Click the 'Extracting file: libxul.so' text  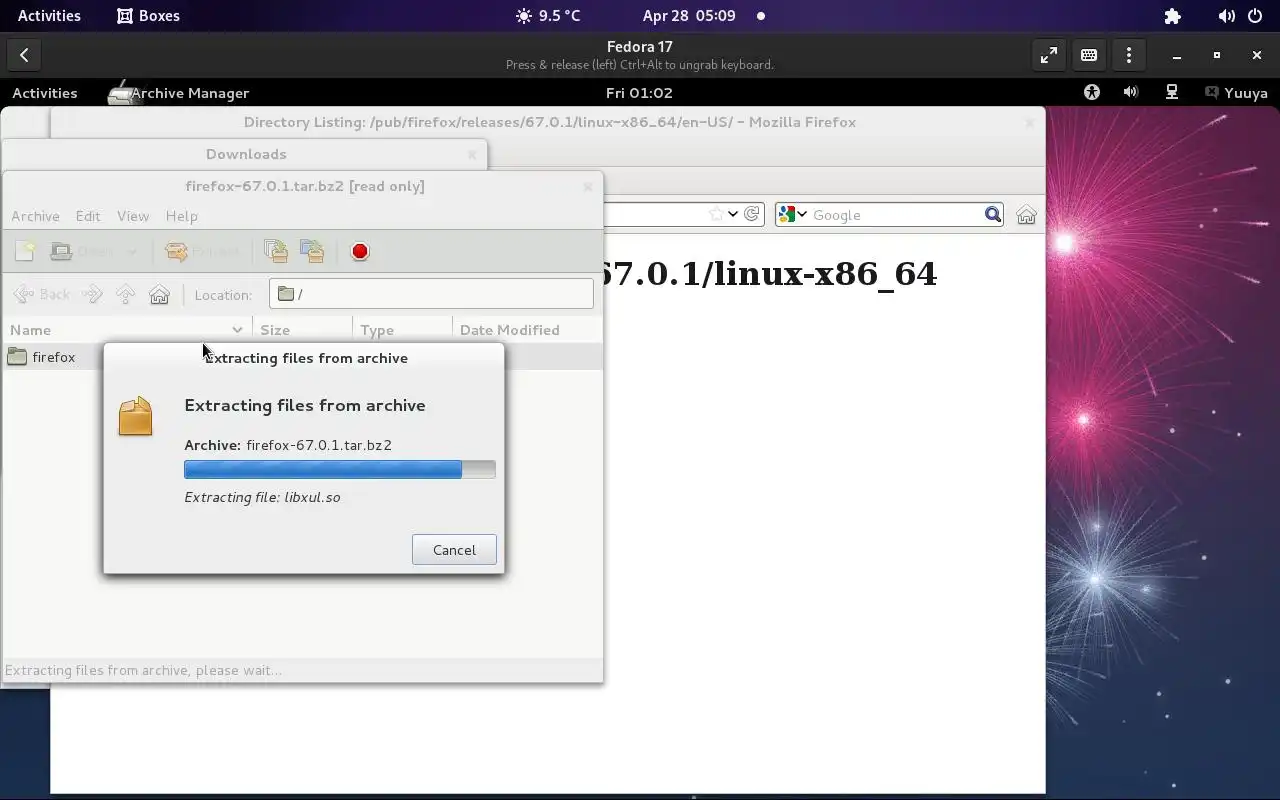[262, 497]
